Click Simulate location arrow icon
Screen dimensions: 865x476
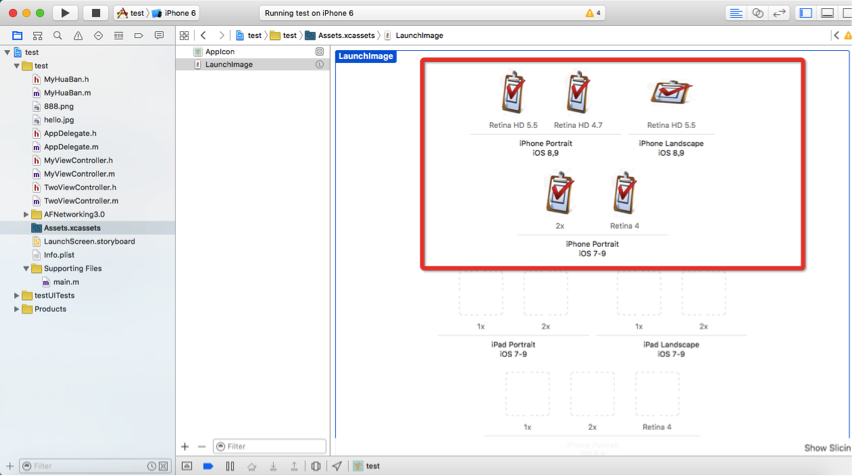pos(337,466)
